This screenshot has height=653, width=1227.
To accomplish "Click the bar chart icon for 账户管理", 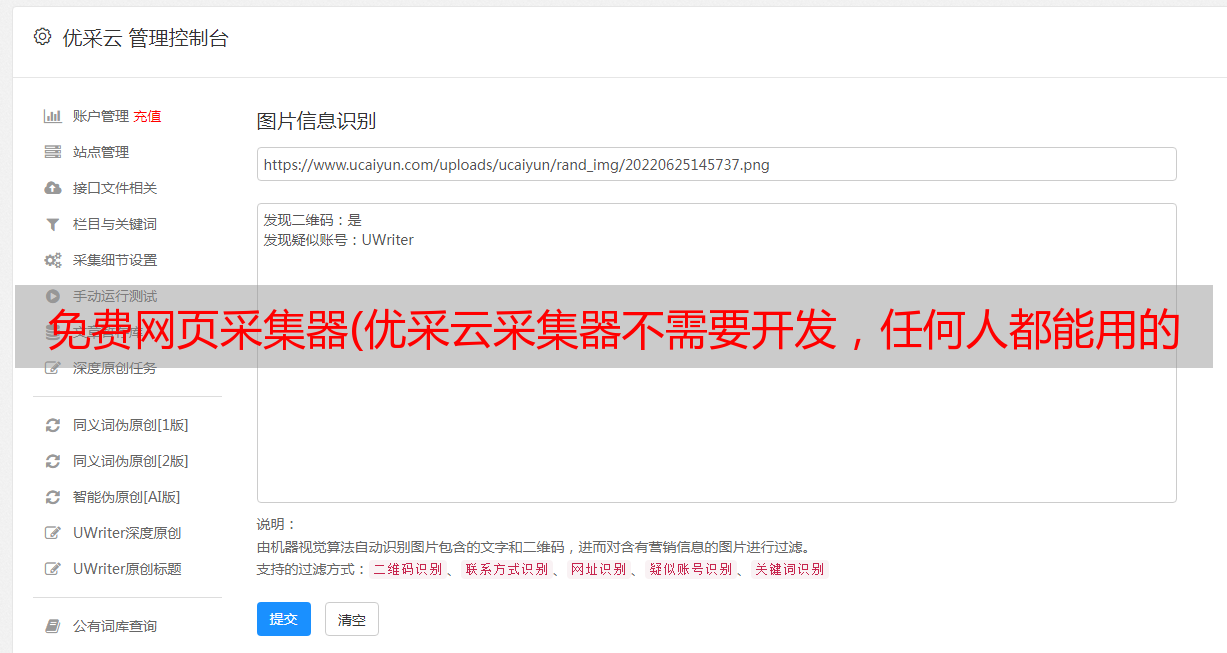I will (x=53, y=116).
